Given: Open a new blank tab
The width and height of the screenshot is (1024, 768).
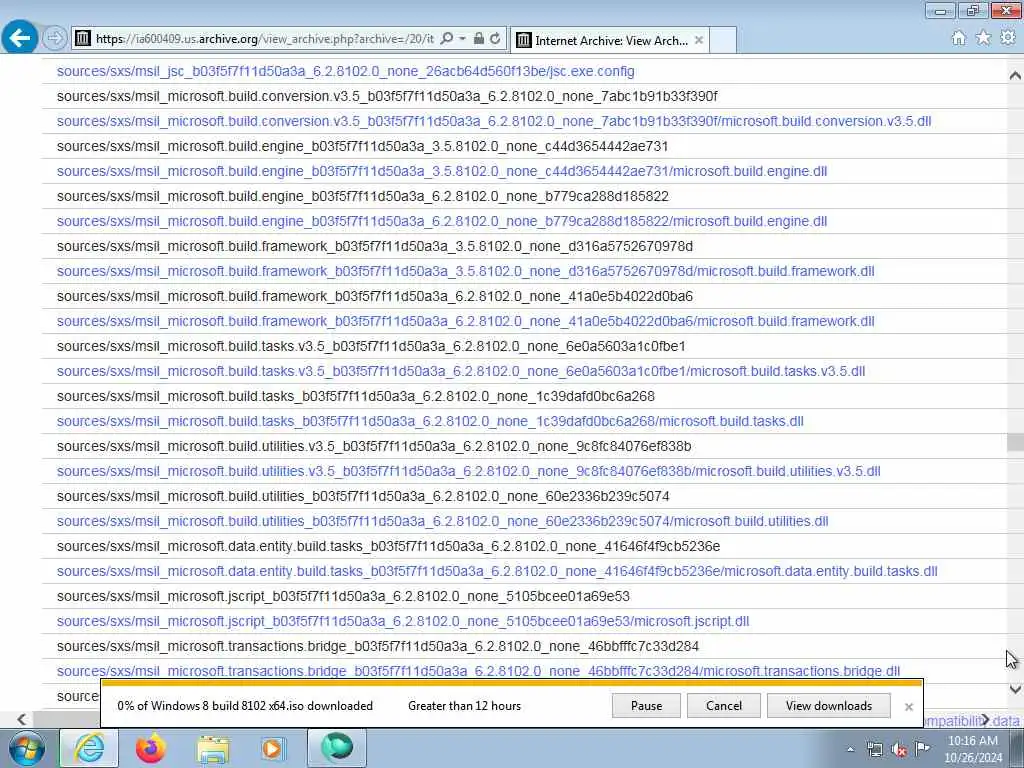Looking at the screenshot, I should tap(723, 40).
